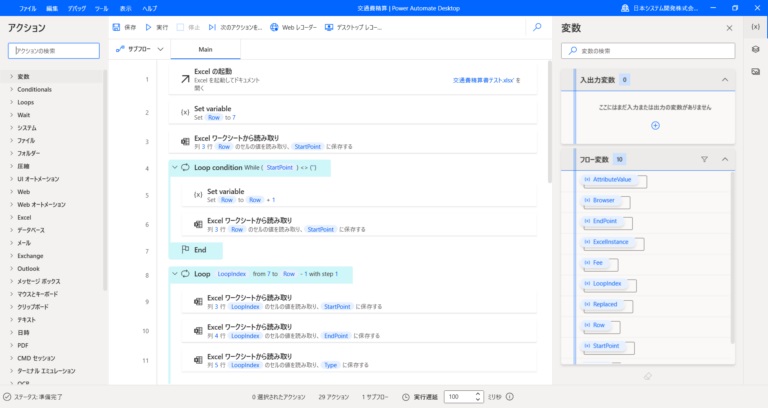This screenshot has height=408, width=768.
Task: Click the EndPoint variable on line 10
Action: (336, 336)
